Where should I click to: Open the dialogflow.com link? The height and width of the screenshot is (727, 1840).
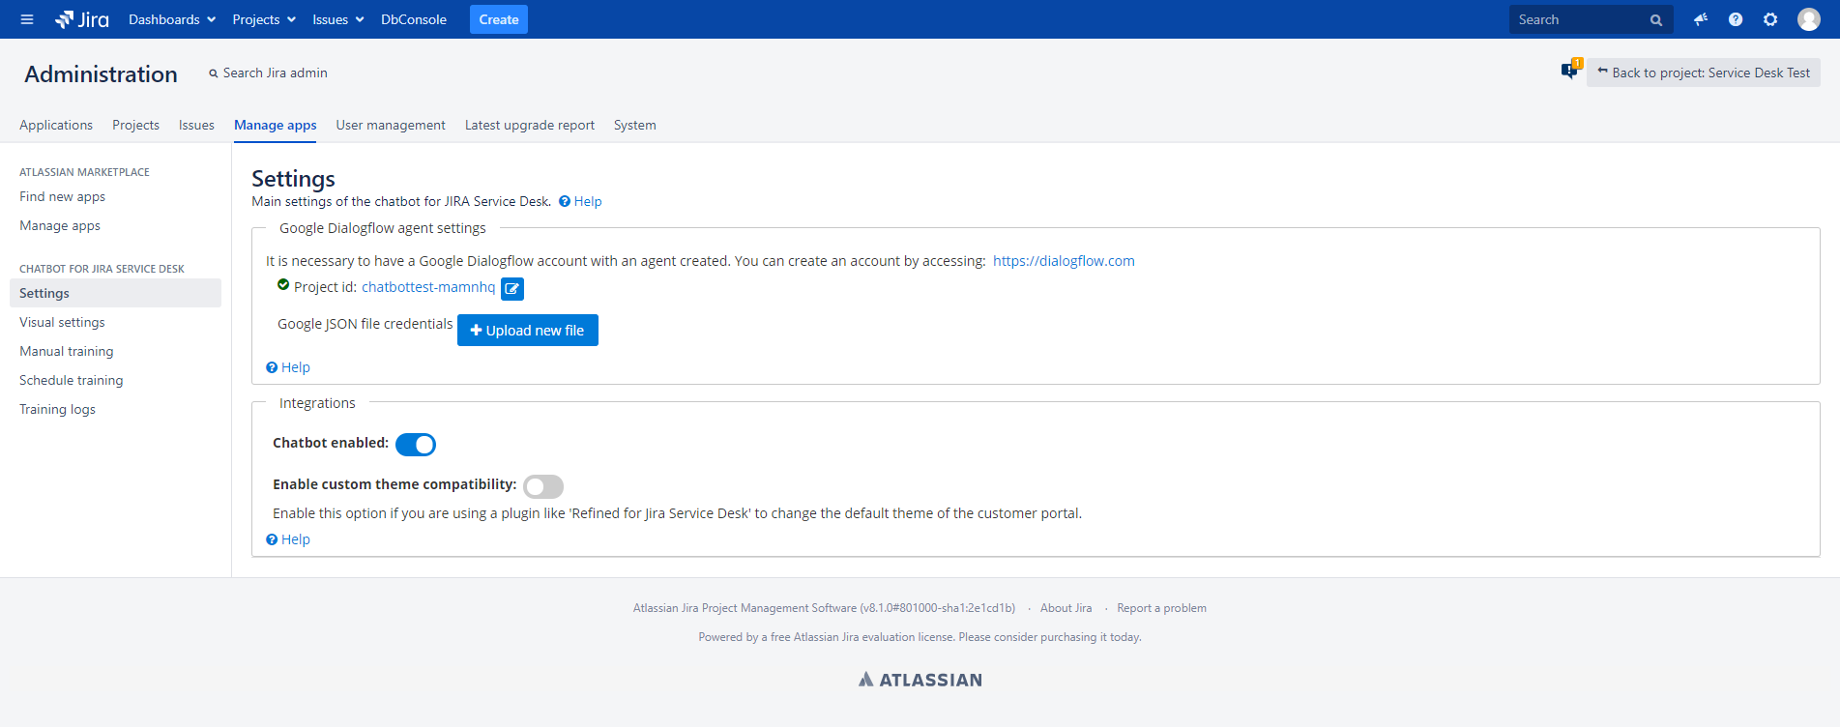click(x=1064, y=261)
